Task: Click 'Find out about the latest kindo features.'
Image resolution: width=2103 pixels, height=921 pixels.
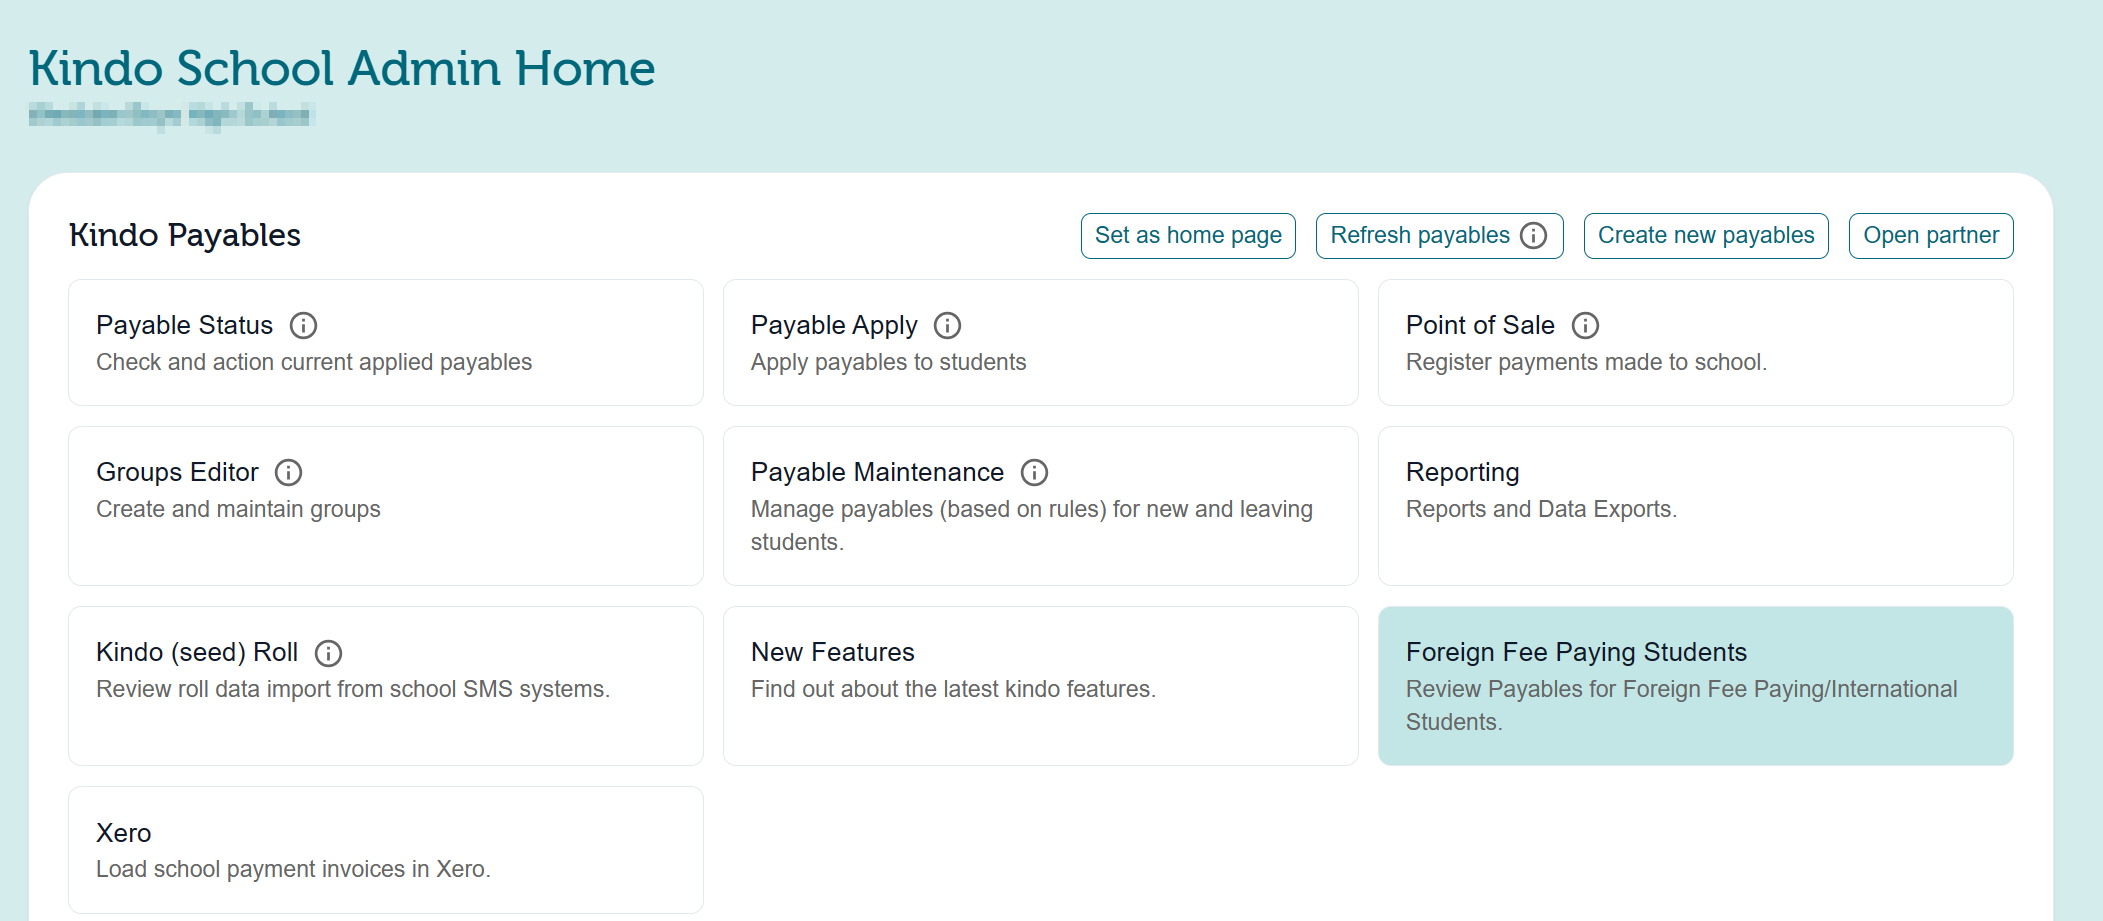Action: [x=953, y=690]
